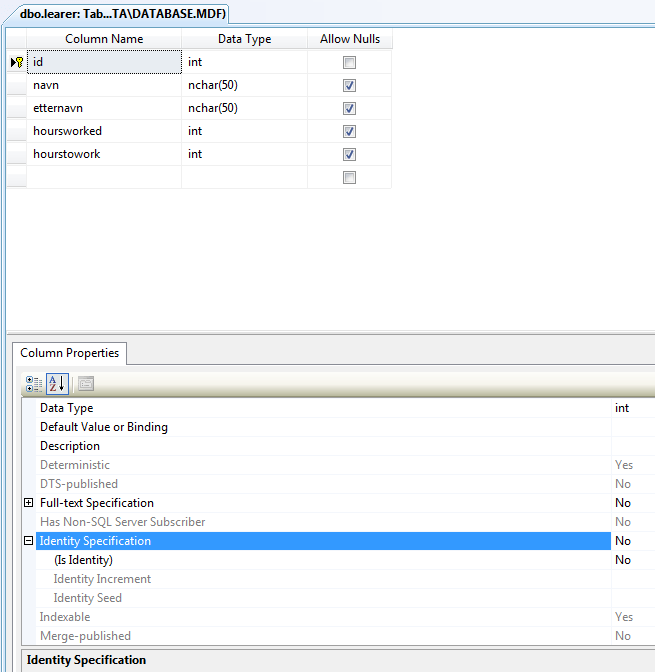Click the Default Value or Binding value field
Image resolution: width=655 pixels, height=672 pixels.
click(x=633, y=427)
